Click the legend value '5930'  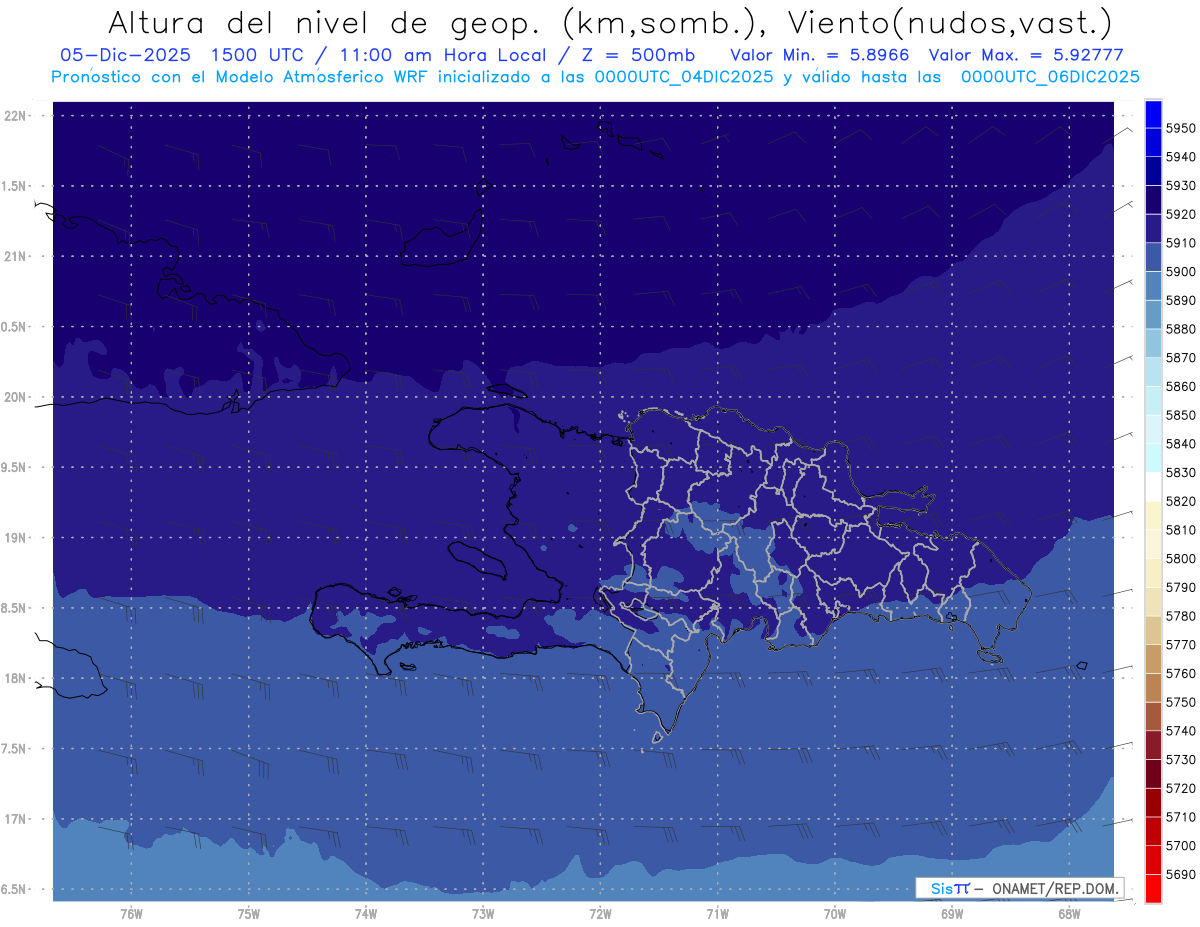(1180, 186)
